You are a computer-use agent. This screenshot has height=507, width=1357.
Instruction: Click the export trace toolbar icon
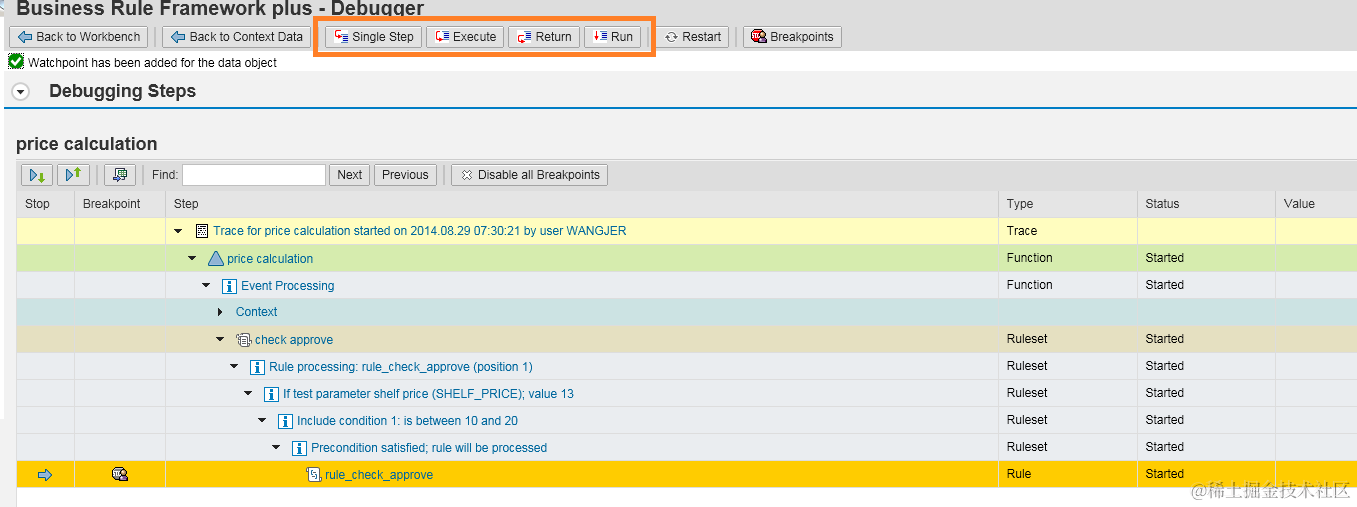[119, 175]
